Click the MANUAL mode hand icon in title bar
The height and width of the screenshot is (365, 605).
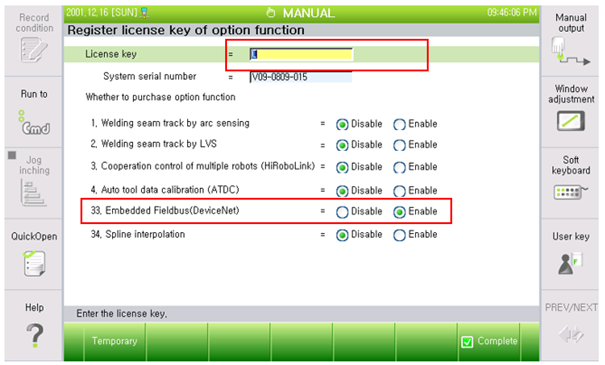[271, 13]
